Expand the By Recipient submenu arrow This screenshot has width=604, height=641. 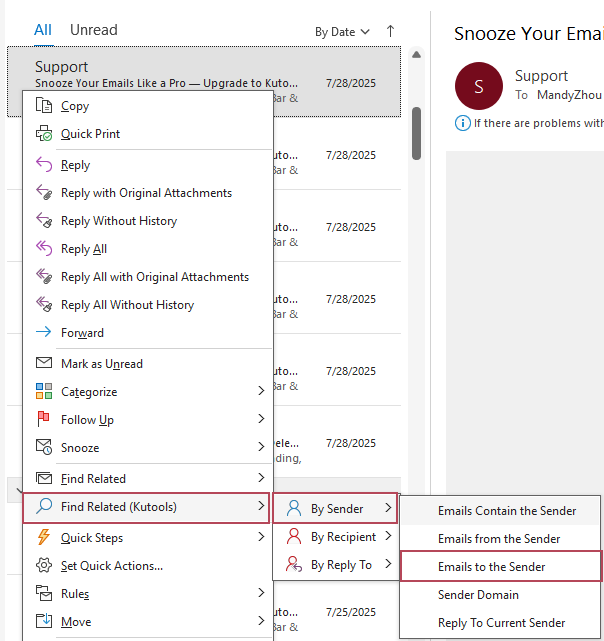[x=388, y=536]
